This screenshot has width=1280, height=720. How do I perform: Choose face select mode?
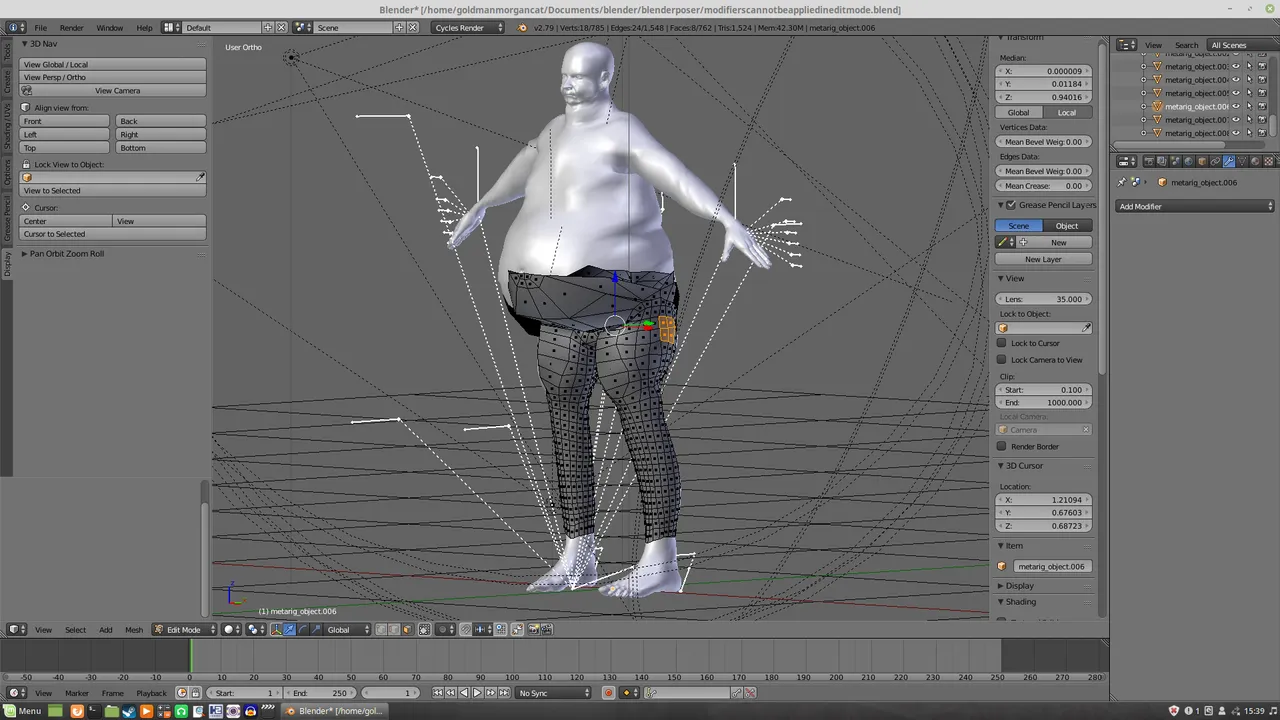click(407, 629)
